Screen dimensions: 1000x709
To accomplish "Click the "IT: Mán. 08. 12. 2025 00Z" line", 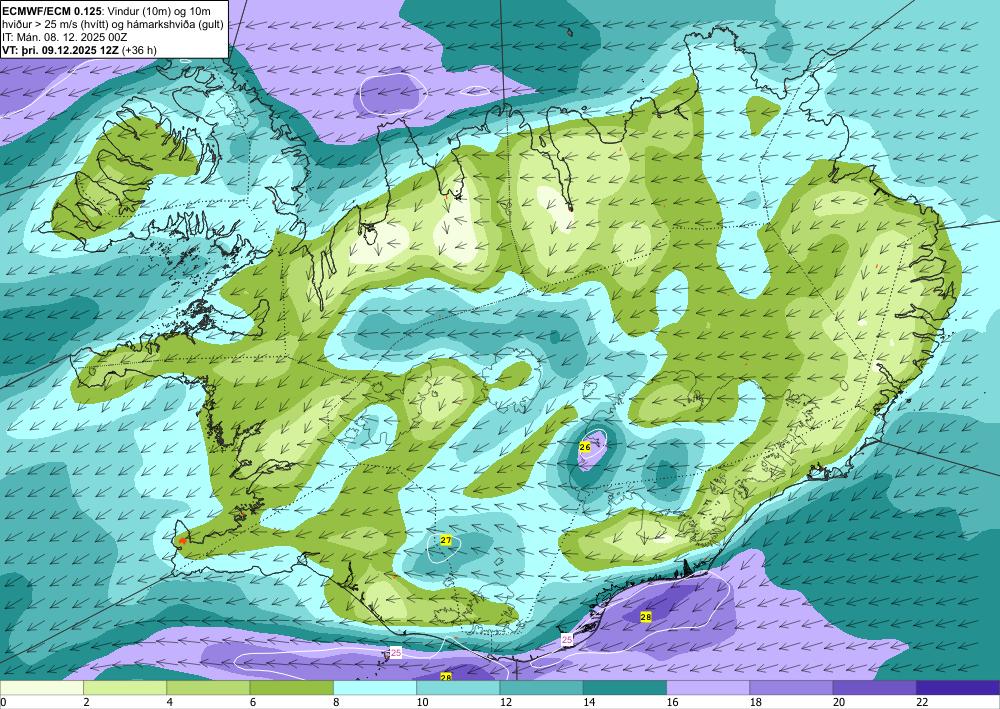I will tap(64, 37).
